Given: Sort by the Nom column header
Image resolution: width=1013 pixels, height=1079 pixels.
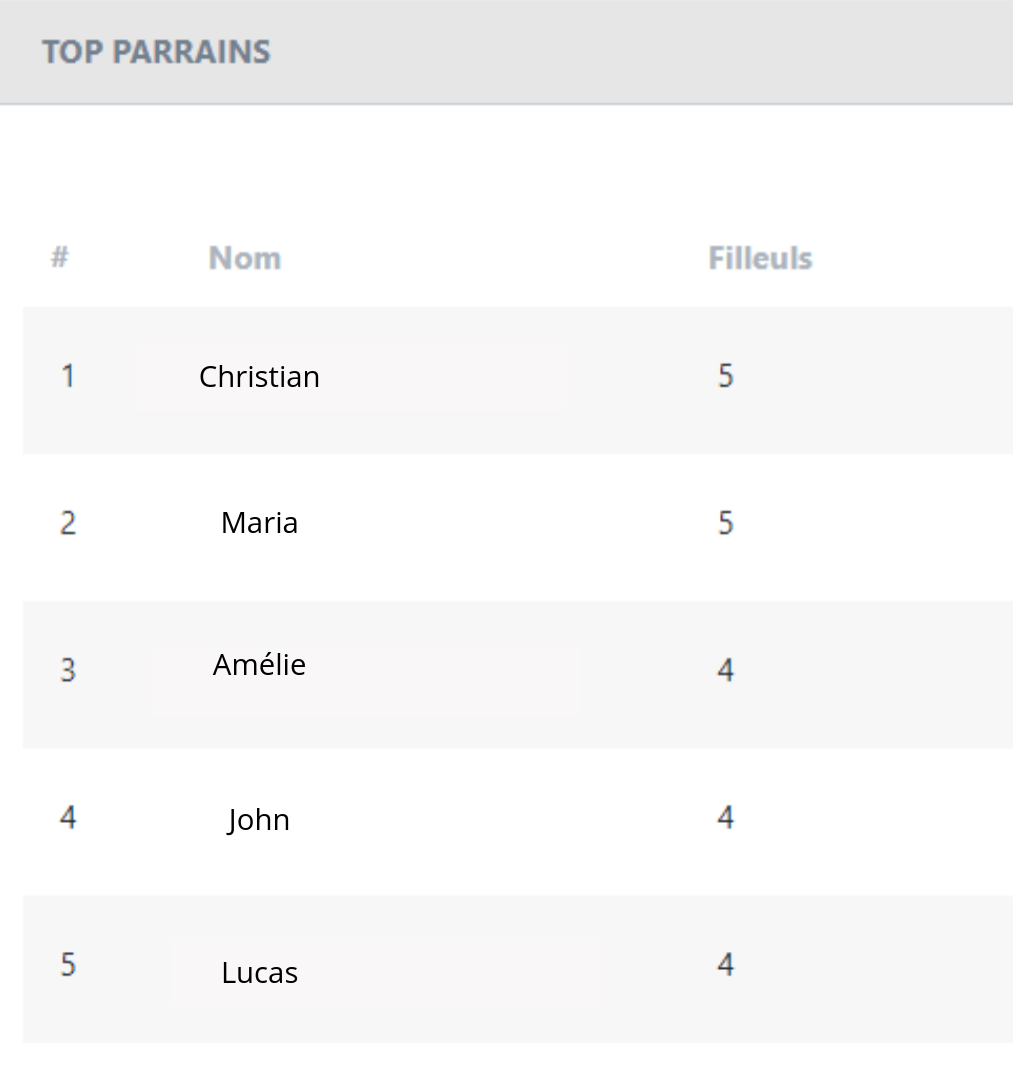Looking at the screenshot, I should point(245,259).
